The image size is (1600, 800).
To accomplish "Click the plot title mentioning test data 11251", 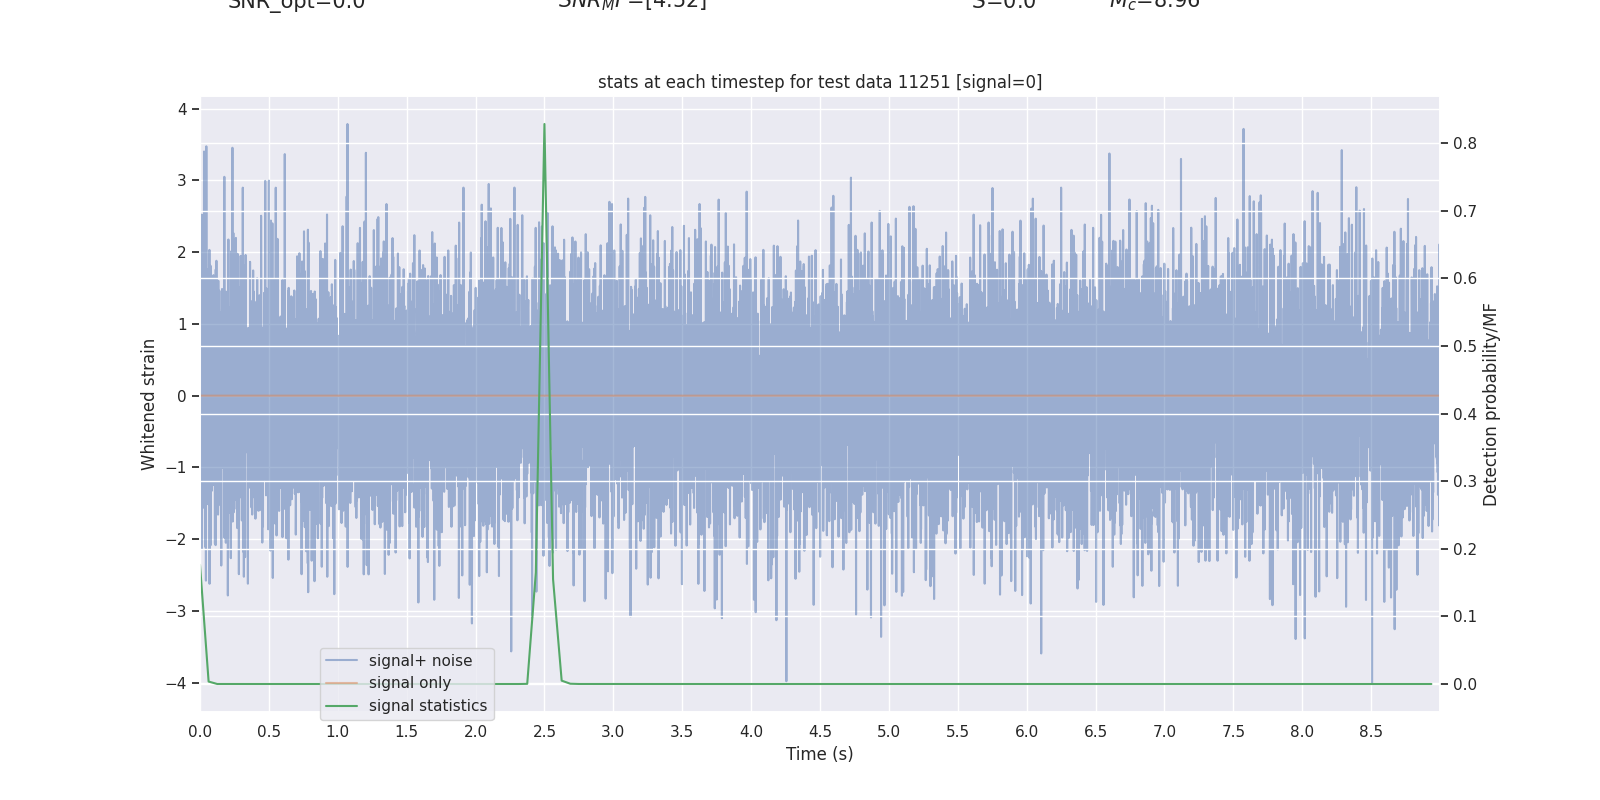I will (820, 82).
